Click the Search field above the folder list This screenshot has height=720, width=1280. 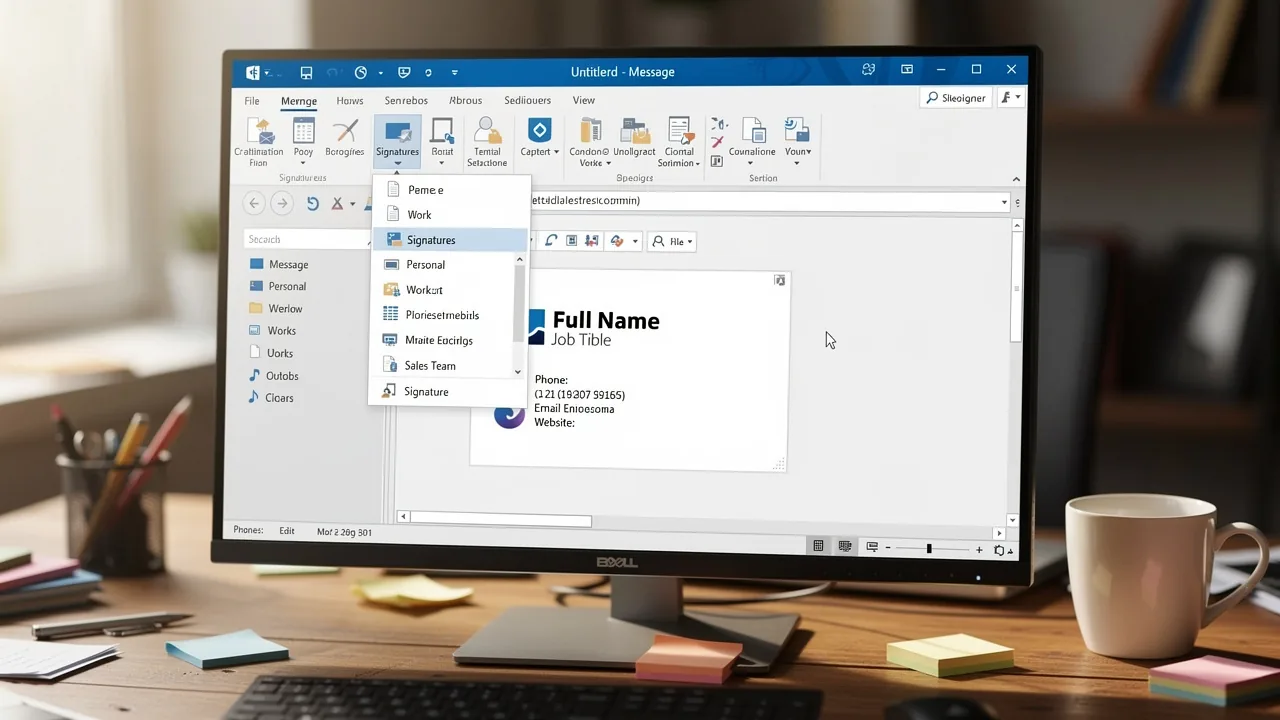306,239
